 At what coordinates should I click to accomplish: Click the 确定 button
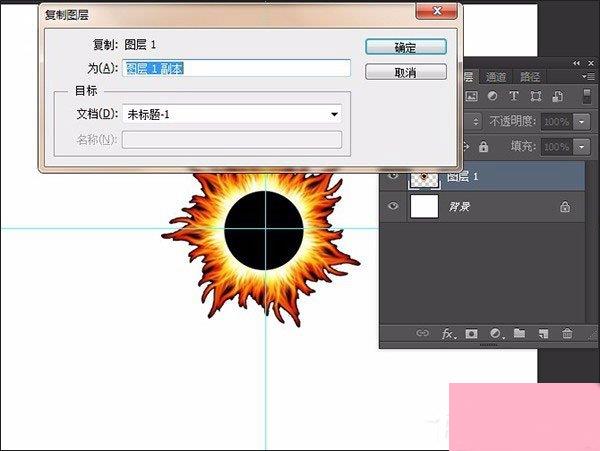click(406, 47)
